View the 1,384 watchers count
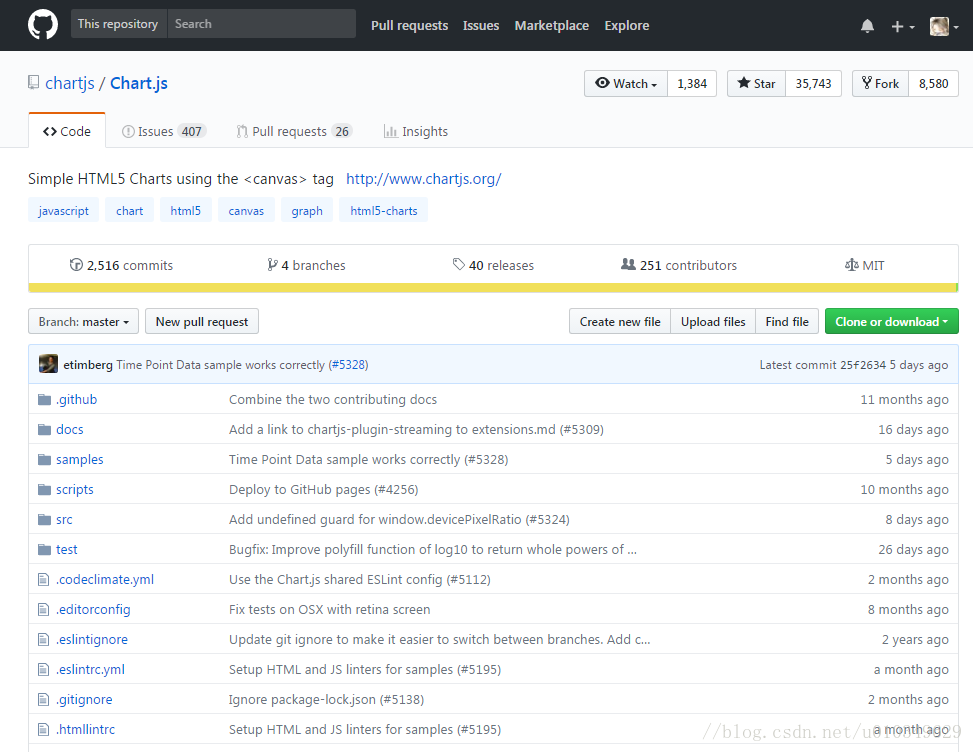 (692, 84)
